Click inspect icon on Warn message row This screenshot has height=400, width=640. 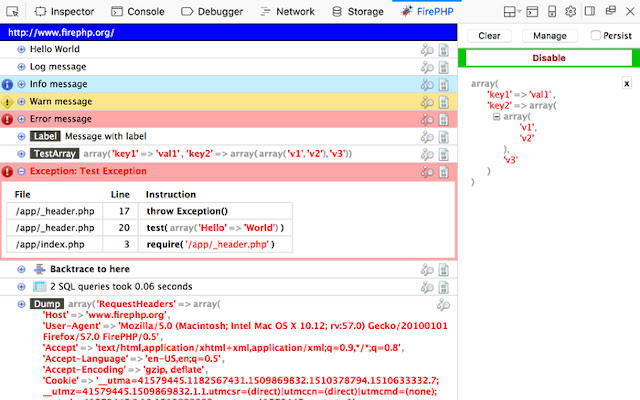click(427, 101)
